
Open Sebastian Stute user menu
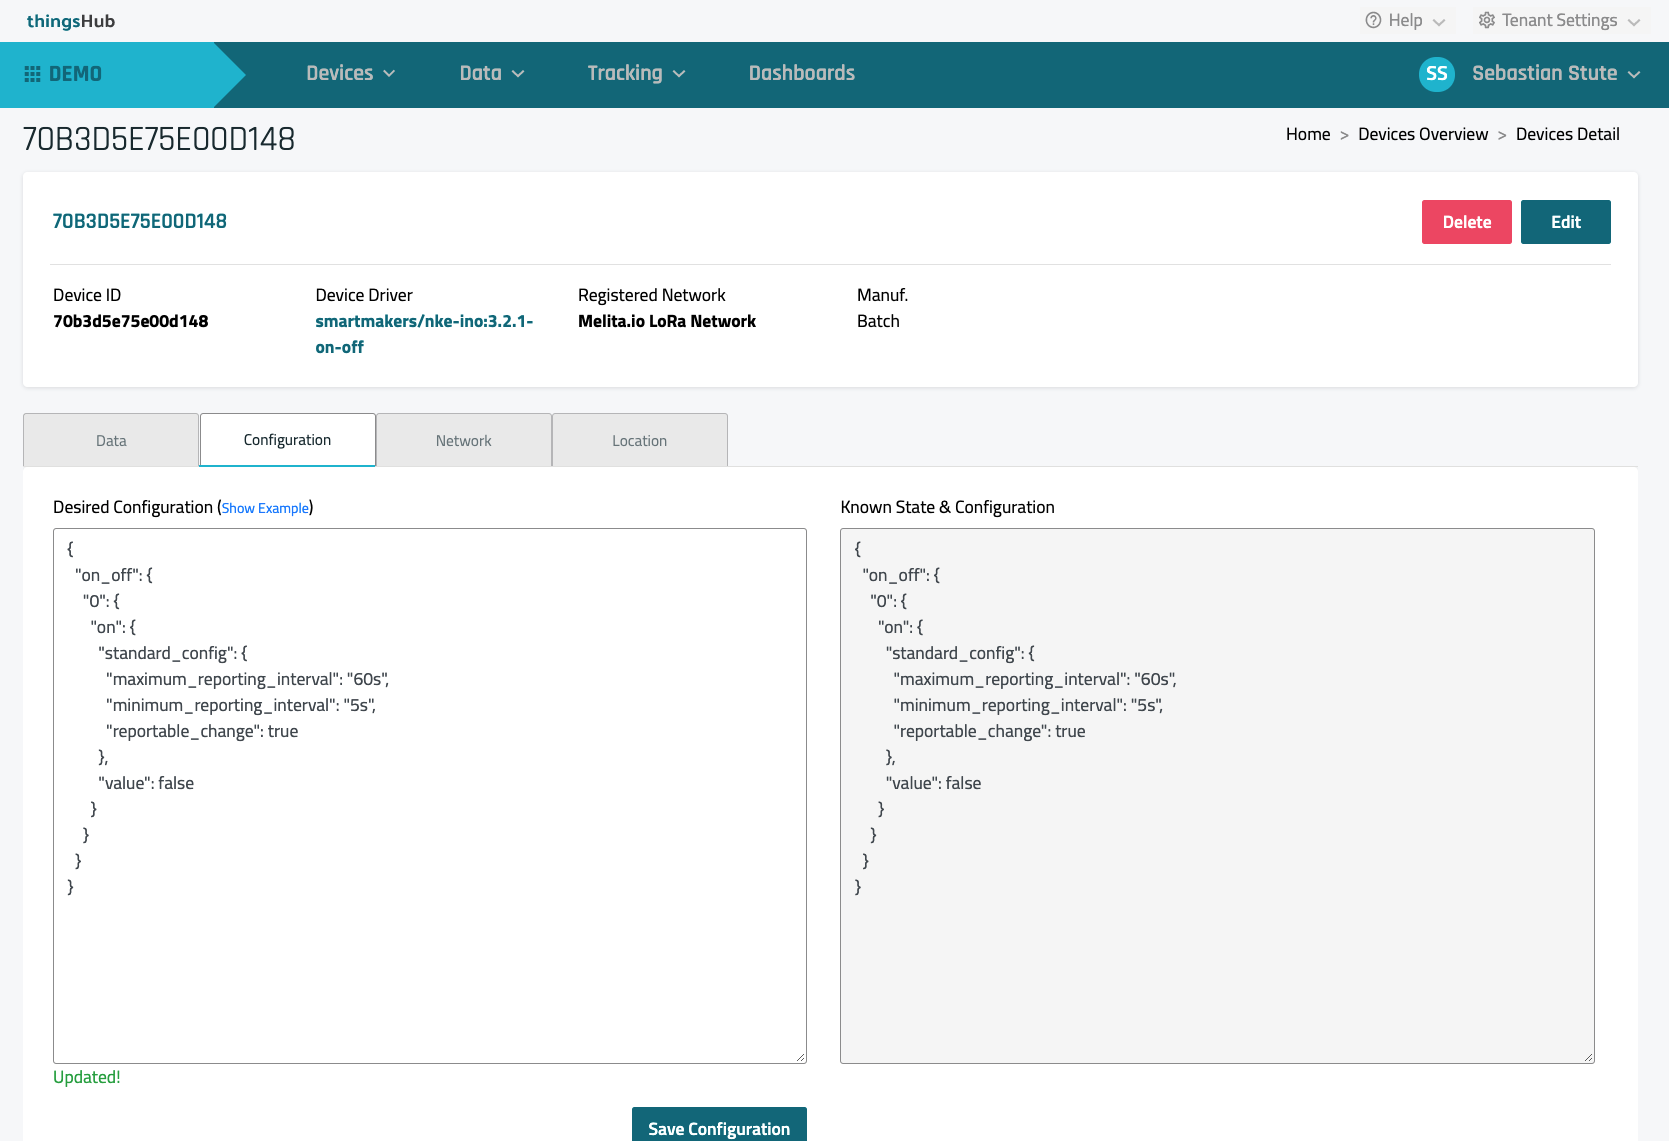point(1555,74)
